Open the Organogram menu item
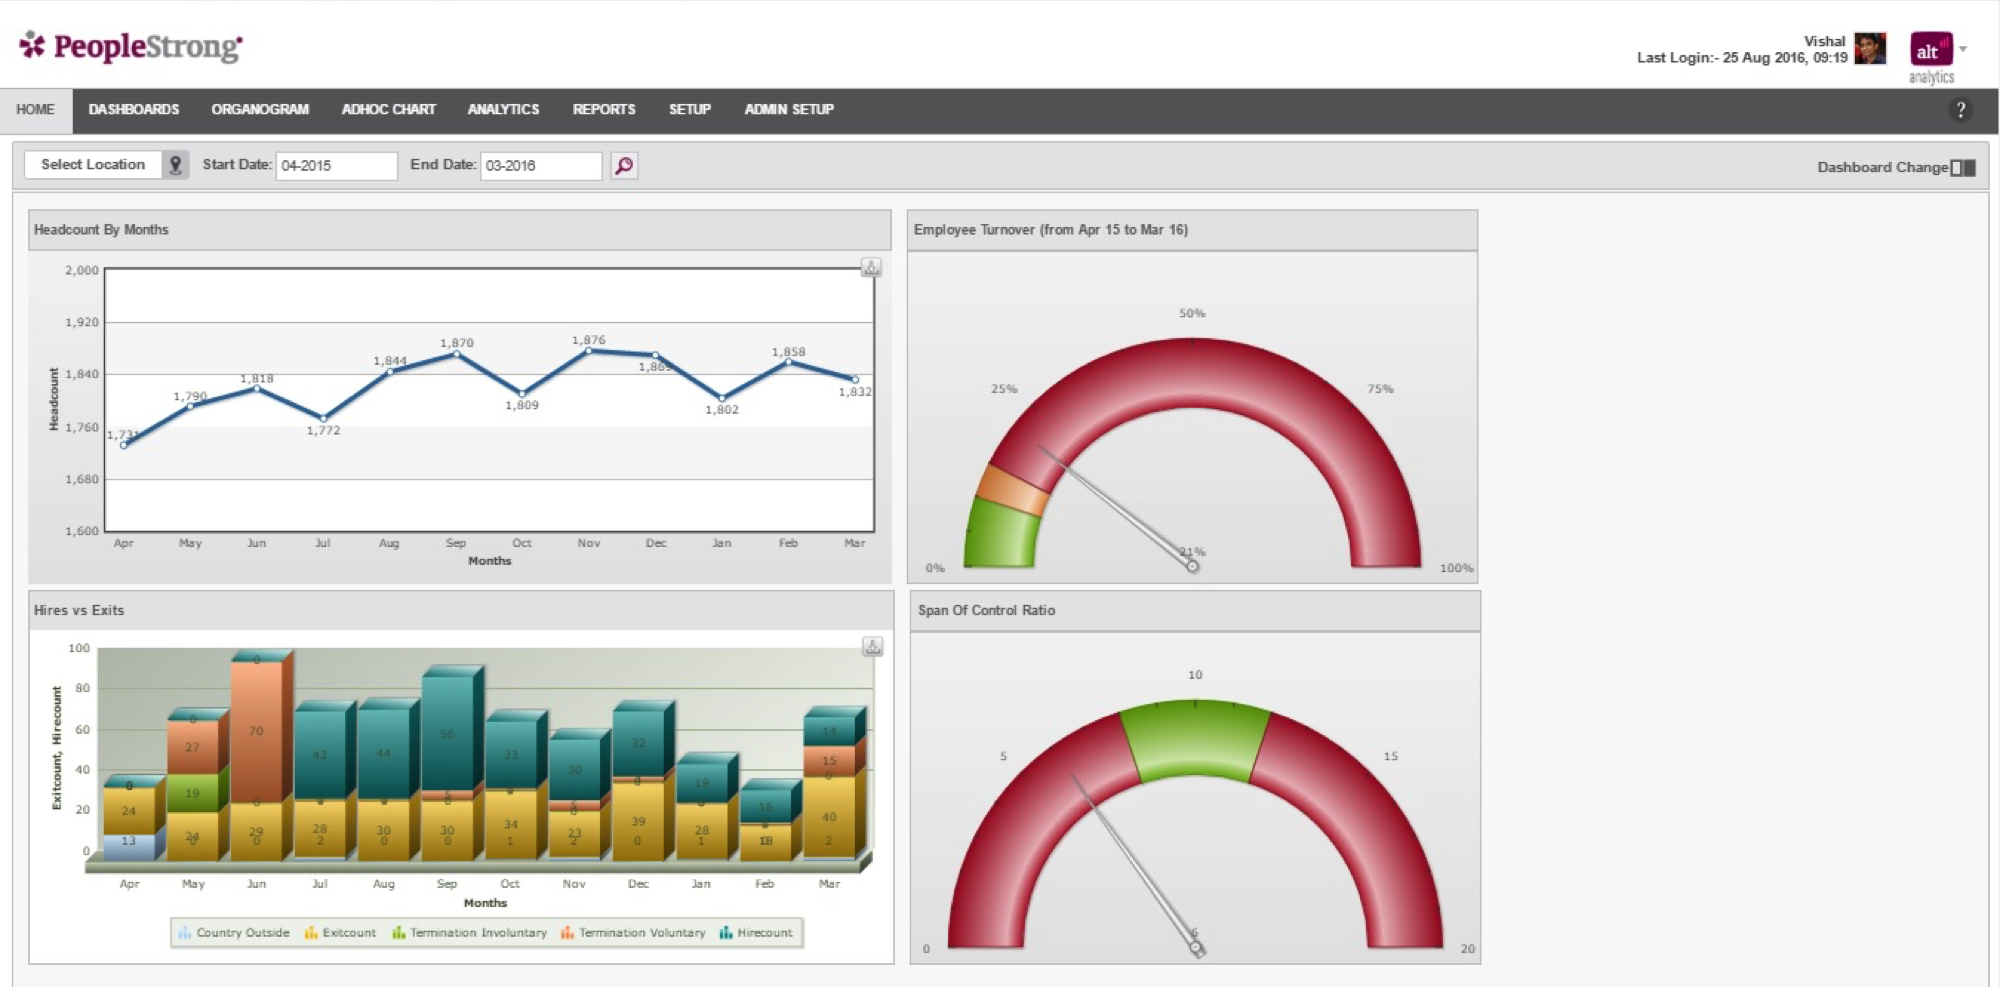This screenshot has width=2000, height=988. [260, 110]
